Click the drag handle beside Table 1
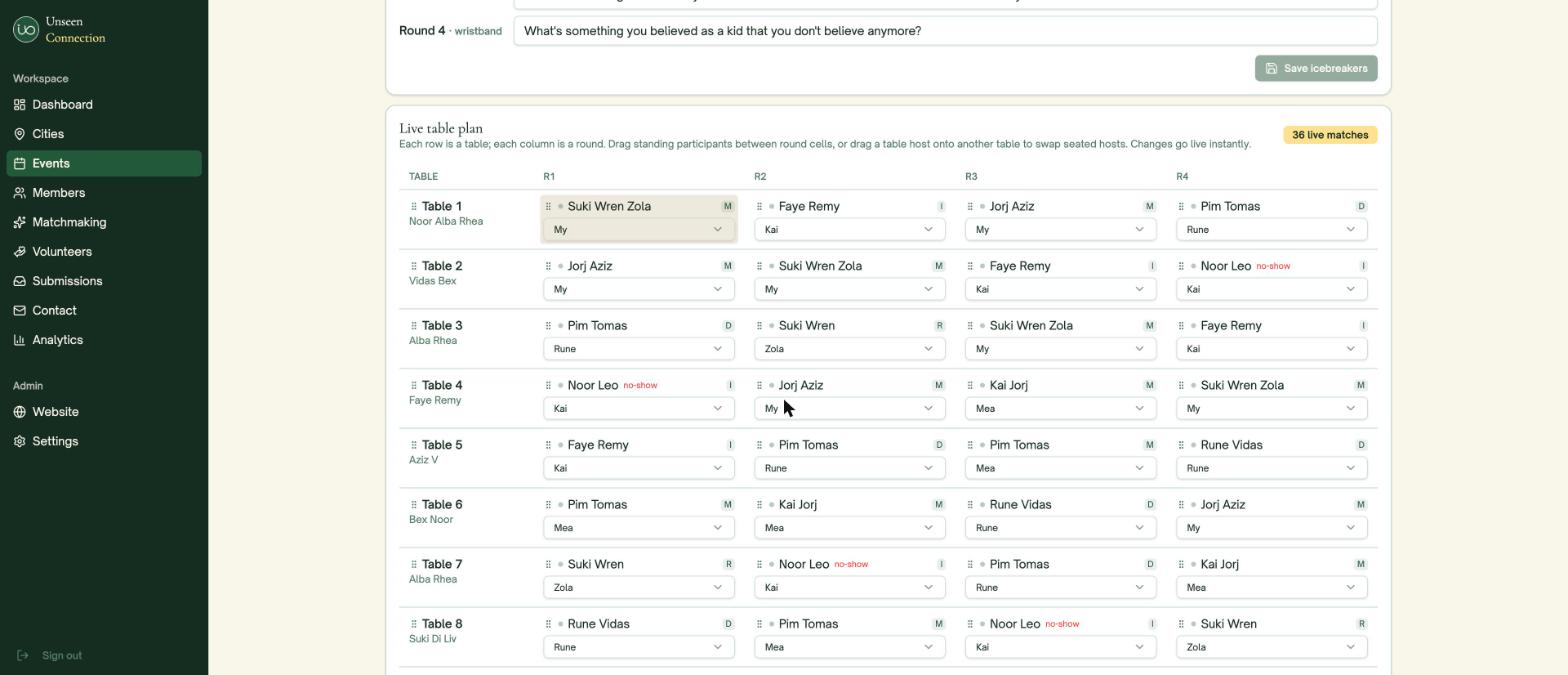1568x675 pixels. coord(414,207)
